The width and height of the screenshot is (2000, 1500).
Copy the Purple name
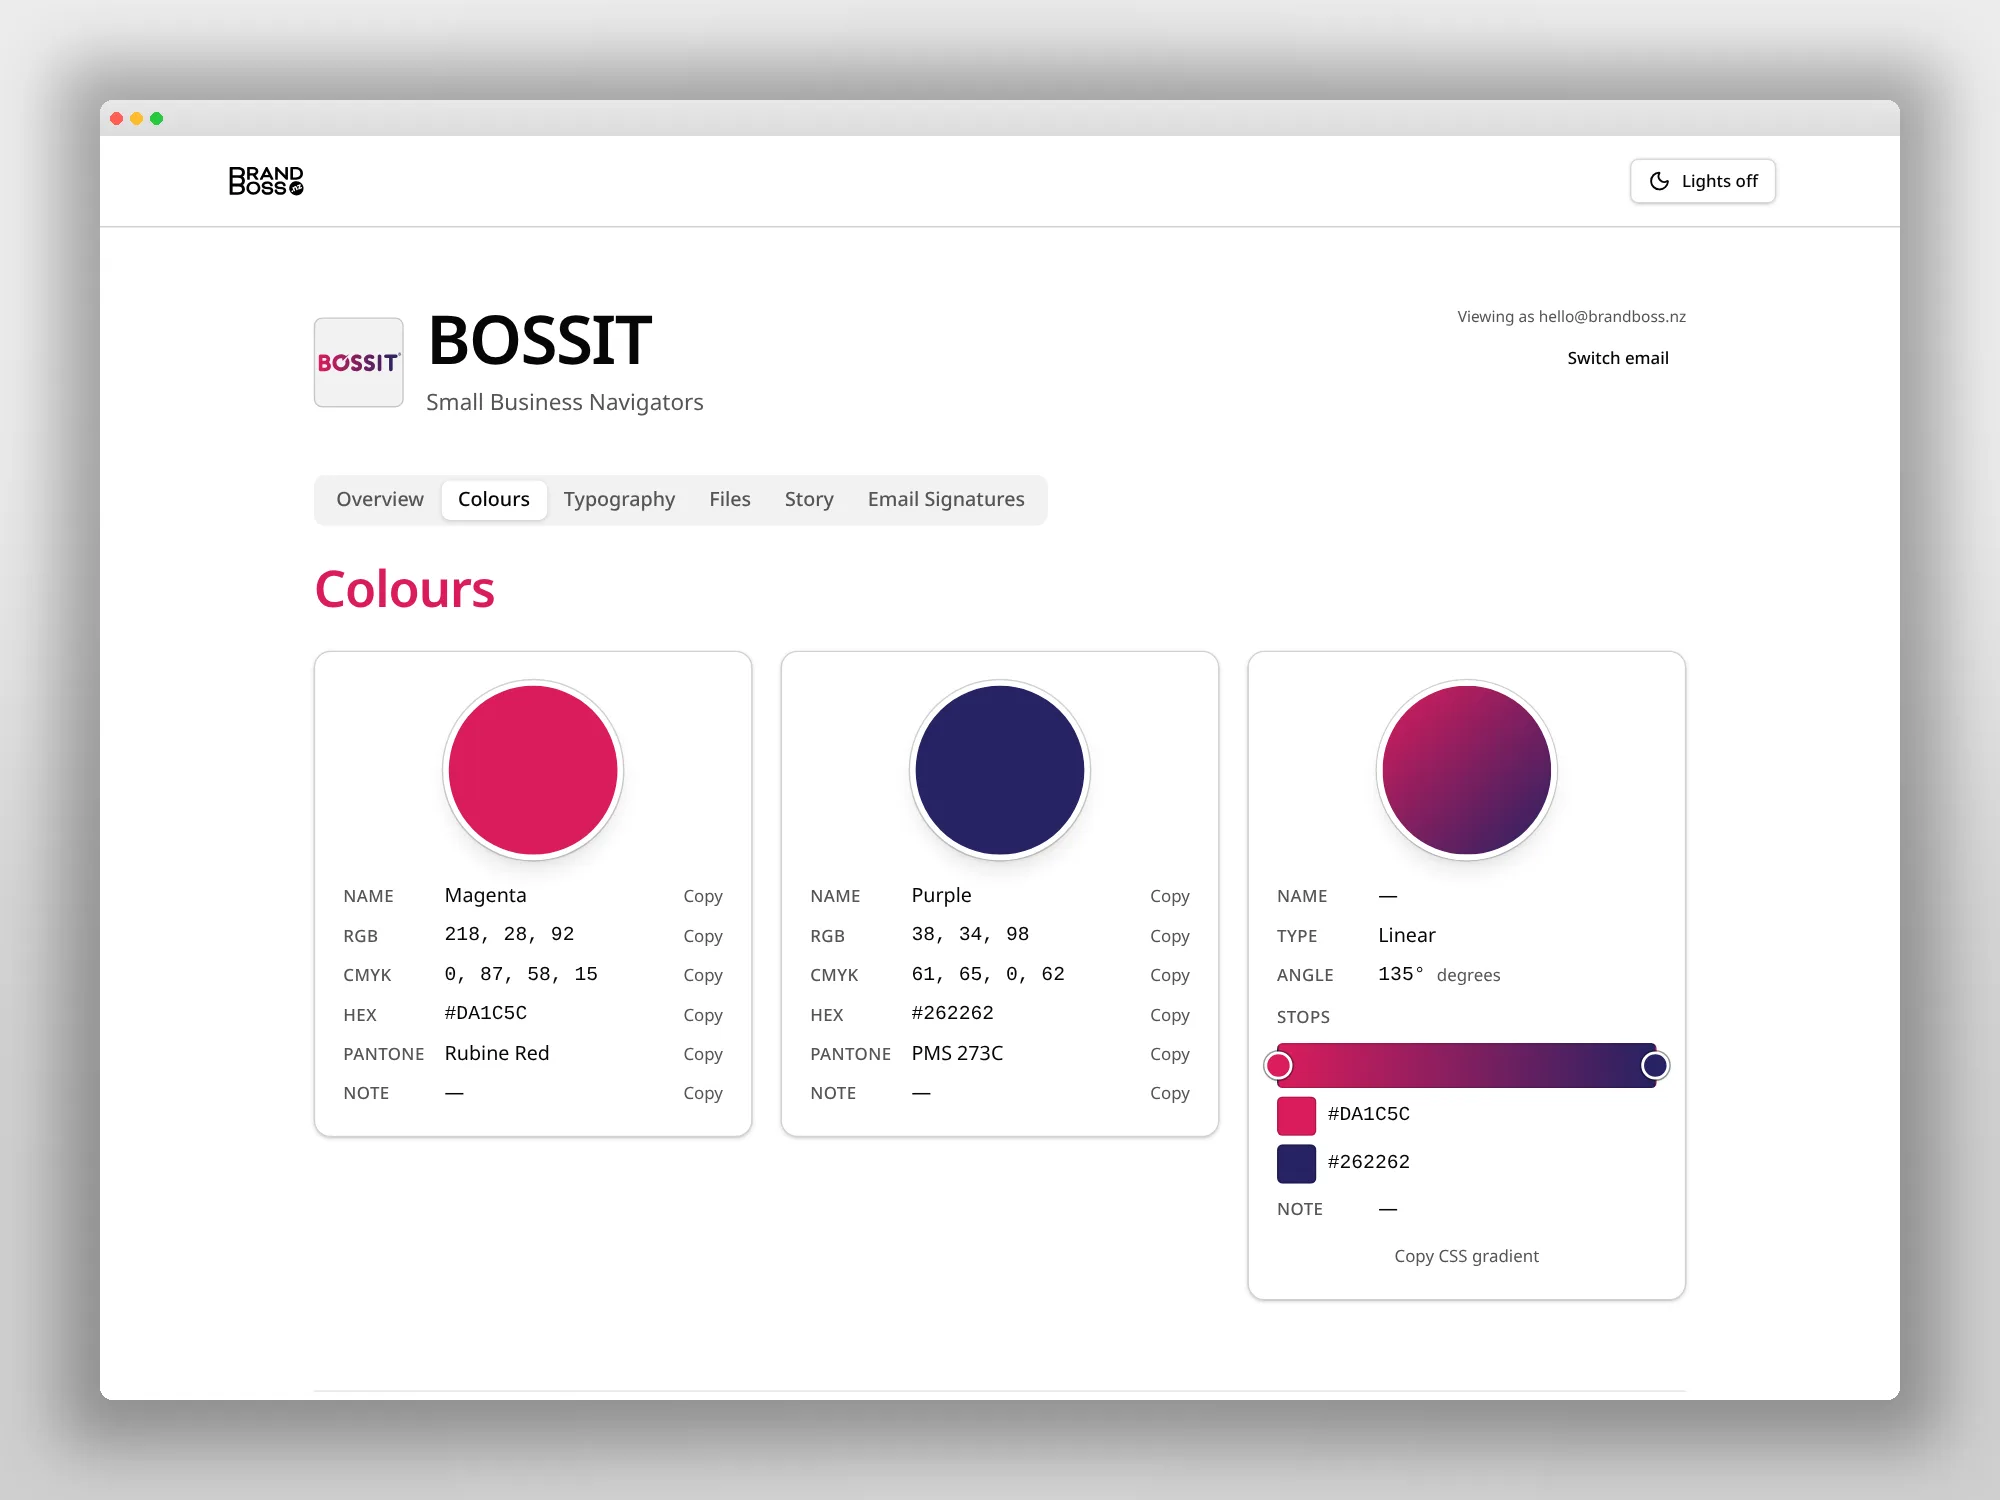point(1169,896)
